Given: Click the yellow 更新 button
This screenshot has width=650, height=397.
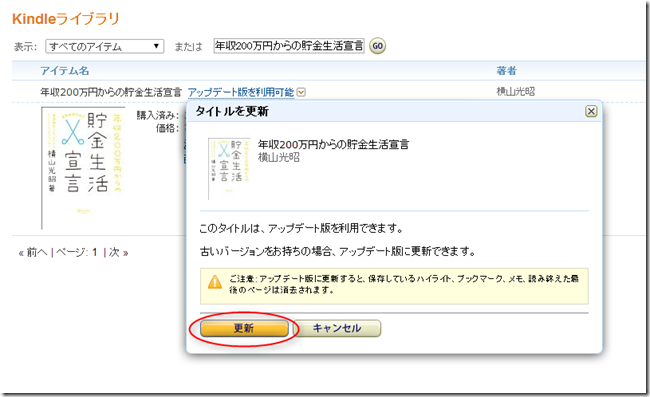Looking at the screenshot, I should click(x=244, y=328).
